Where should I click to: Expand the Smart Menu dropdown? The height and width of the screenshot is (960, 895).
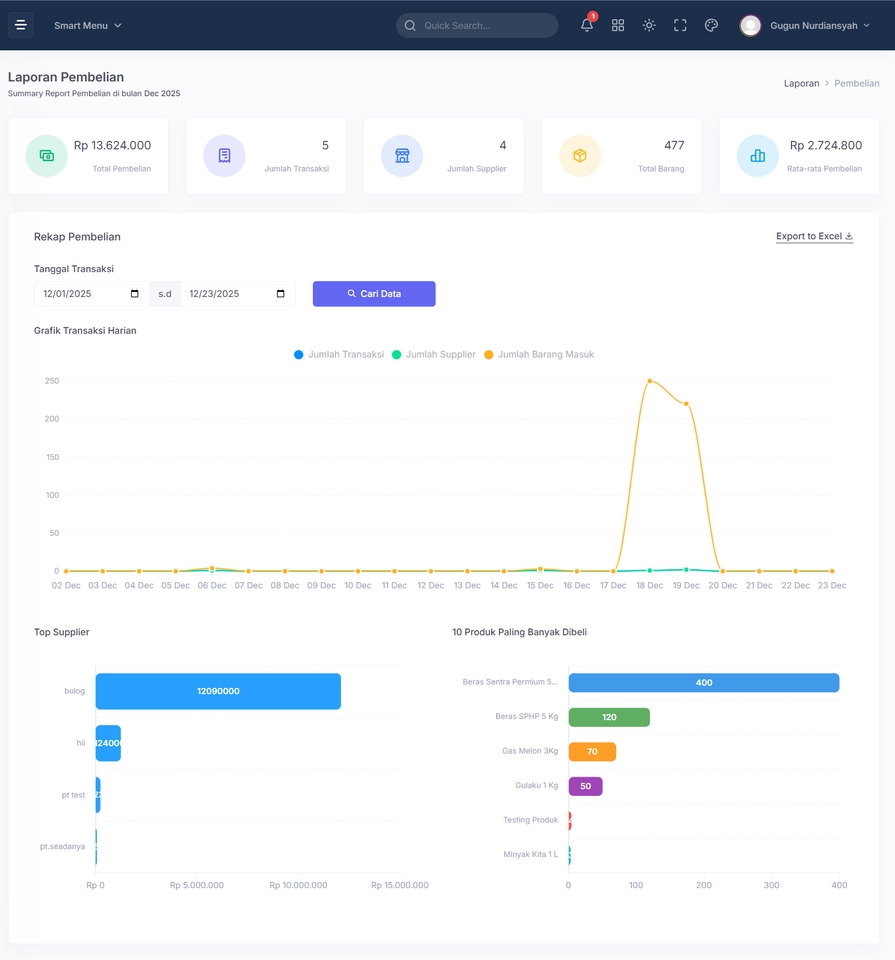[88, 26]
